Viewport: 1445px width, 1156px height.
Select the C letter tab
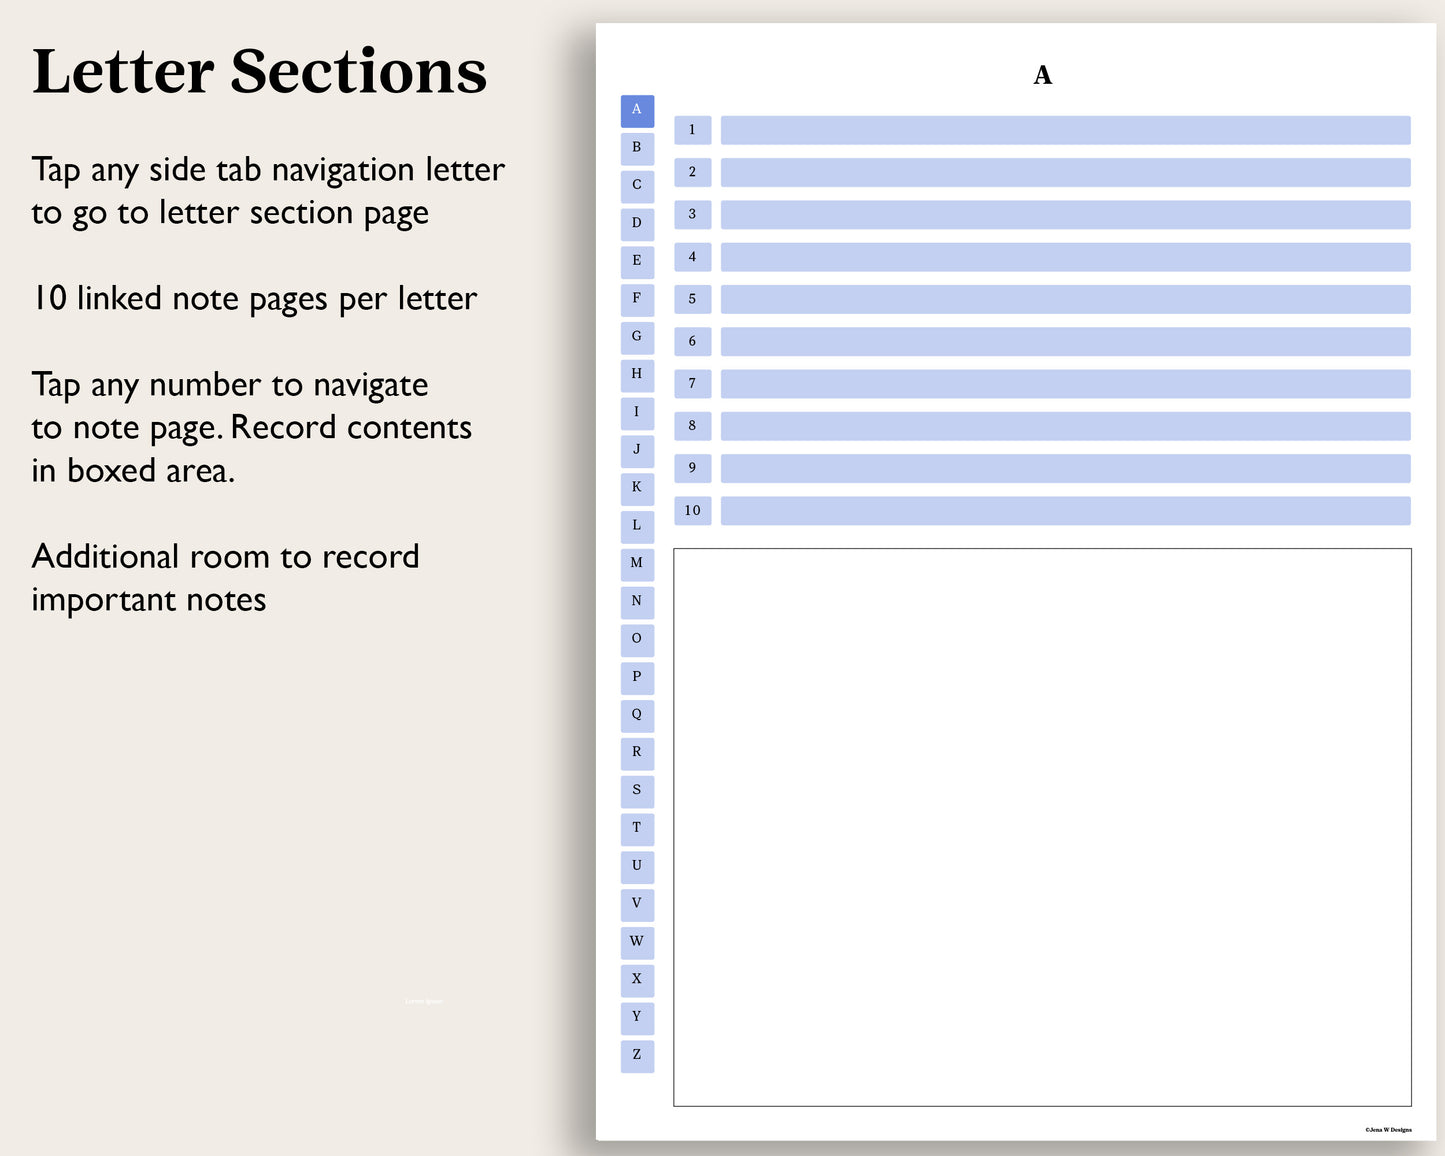[x=636, y=186]
